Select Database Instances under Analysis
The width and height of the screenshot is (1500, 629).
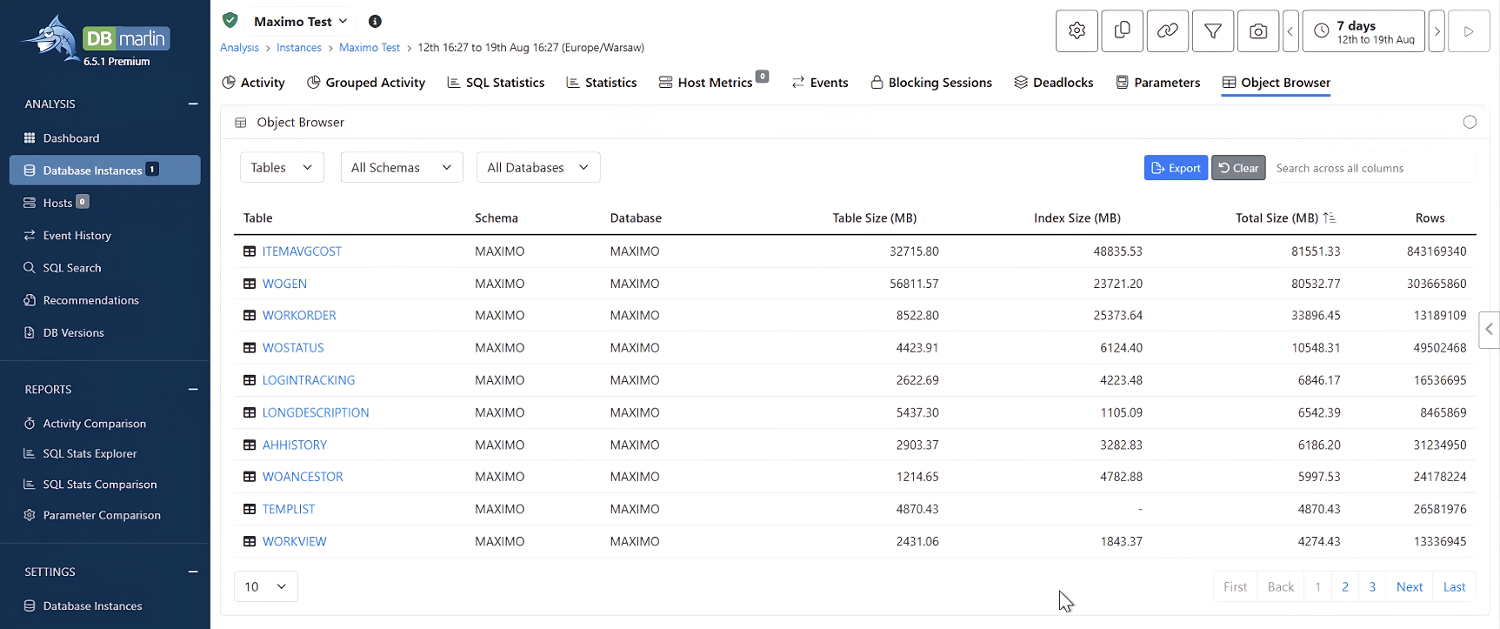pyautogui.click(x=105, y=170)
